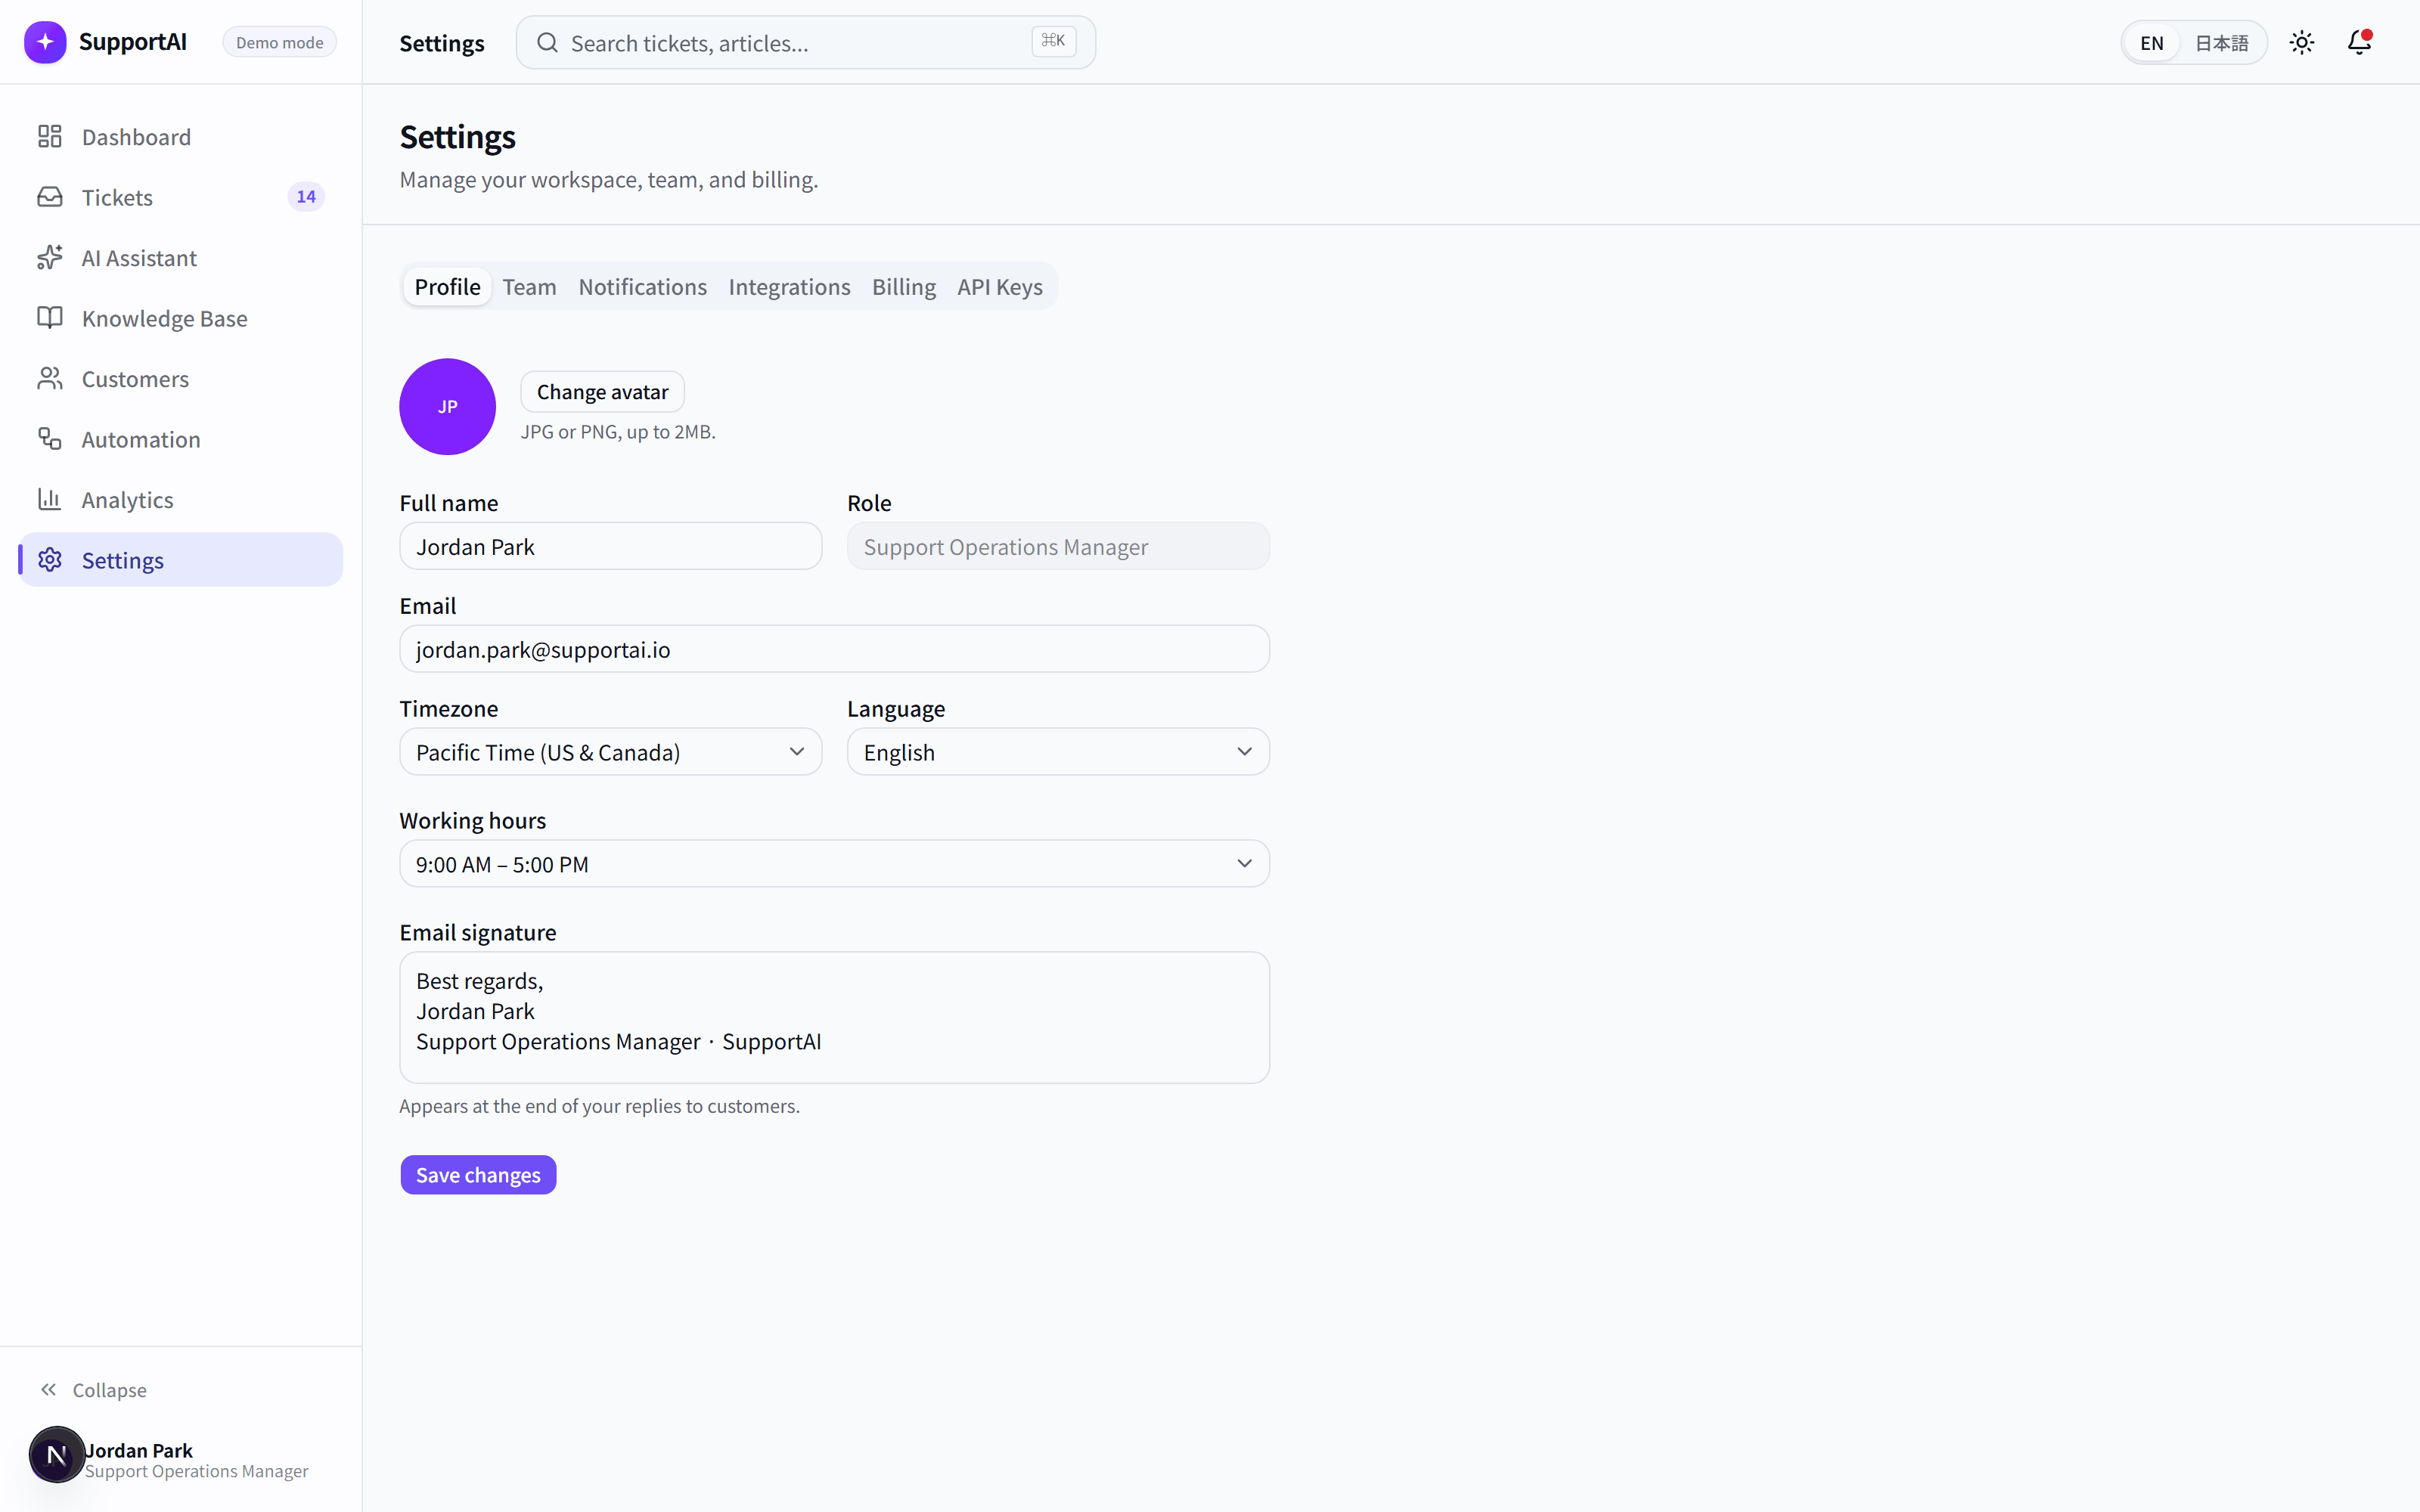Image resolution: width=2420 pixels, height=1512 pixels.
Task: Click inside the Email signature textarea
Action: [835, 1018]
